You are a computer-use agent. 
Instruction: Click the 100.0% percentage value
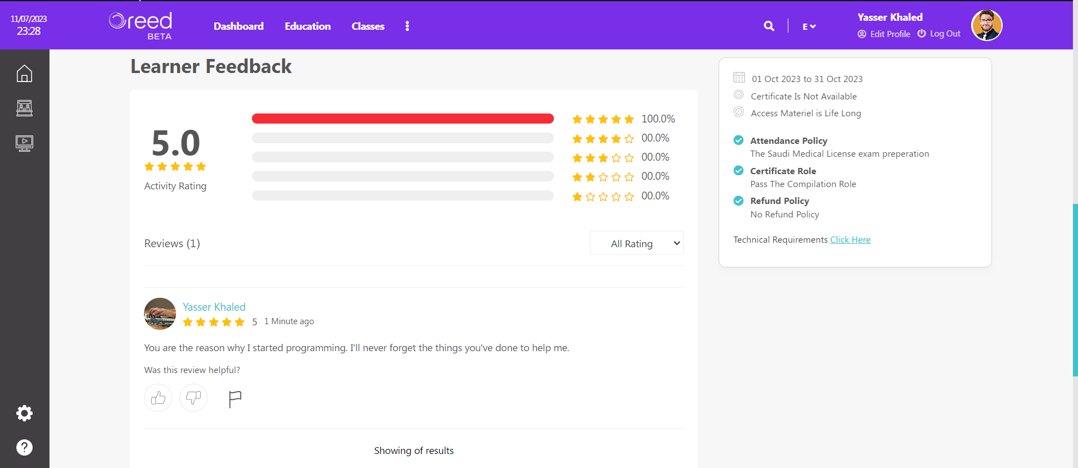pos(658,119)
